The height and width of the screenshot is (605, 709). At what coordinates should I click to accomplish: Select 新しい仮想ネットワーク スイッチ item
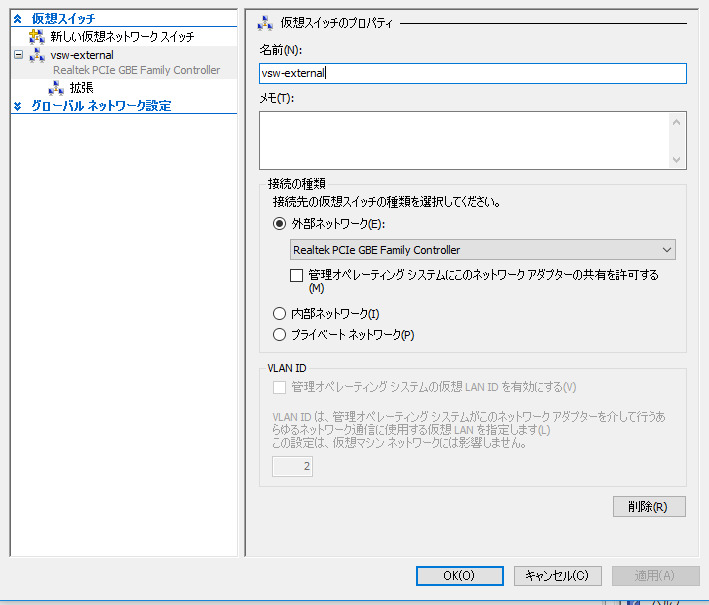(122, 37)
